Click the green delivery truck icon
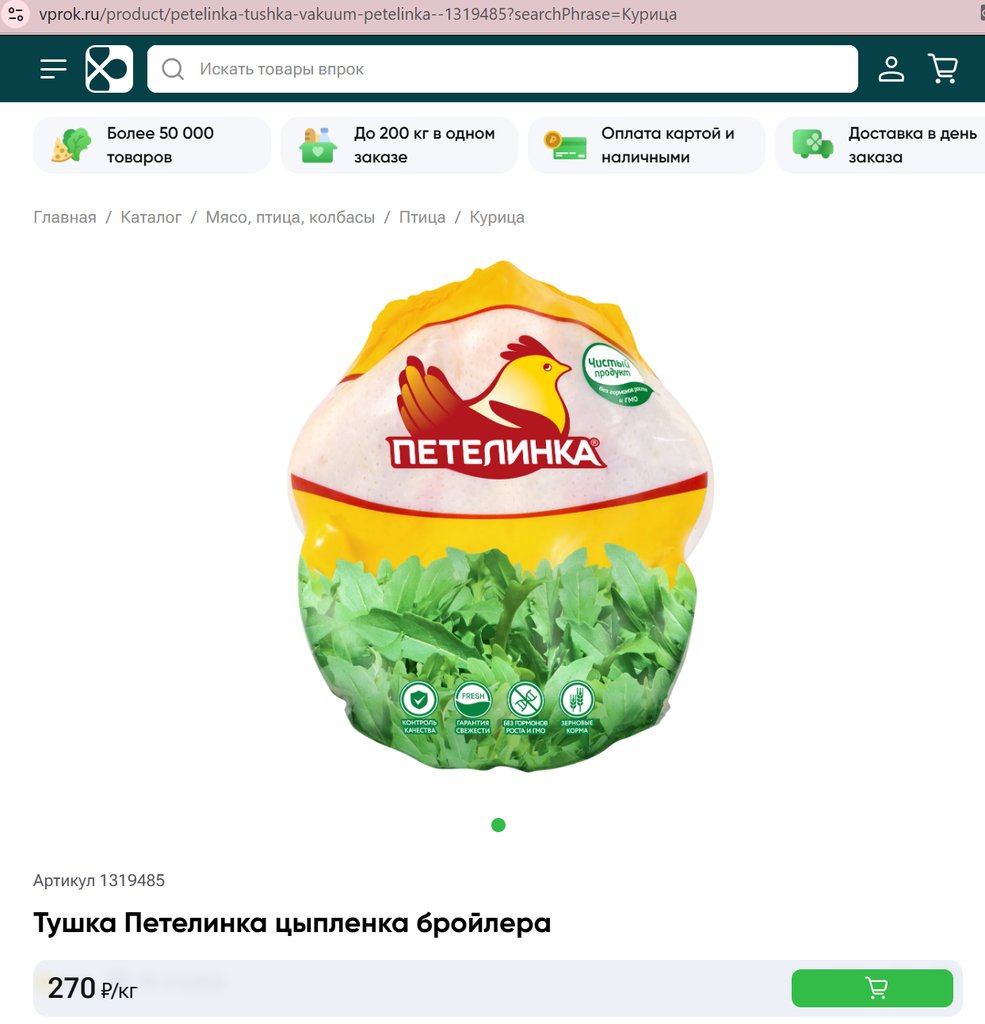Screen dimensions: 985x1024 (x=813, y=144)
